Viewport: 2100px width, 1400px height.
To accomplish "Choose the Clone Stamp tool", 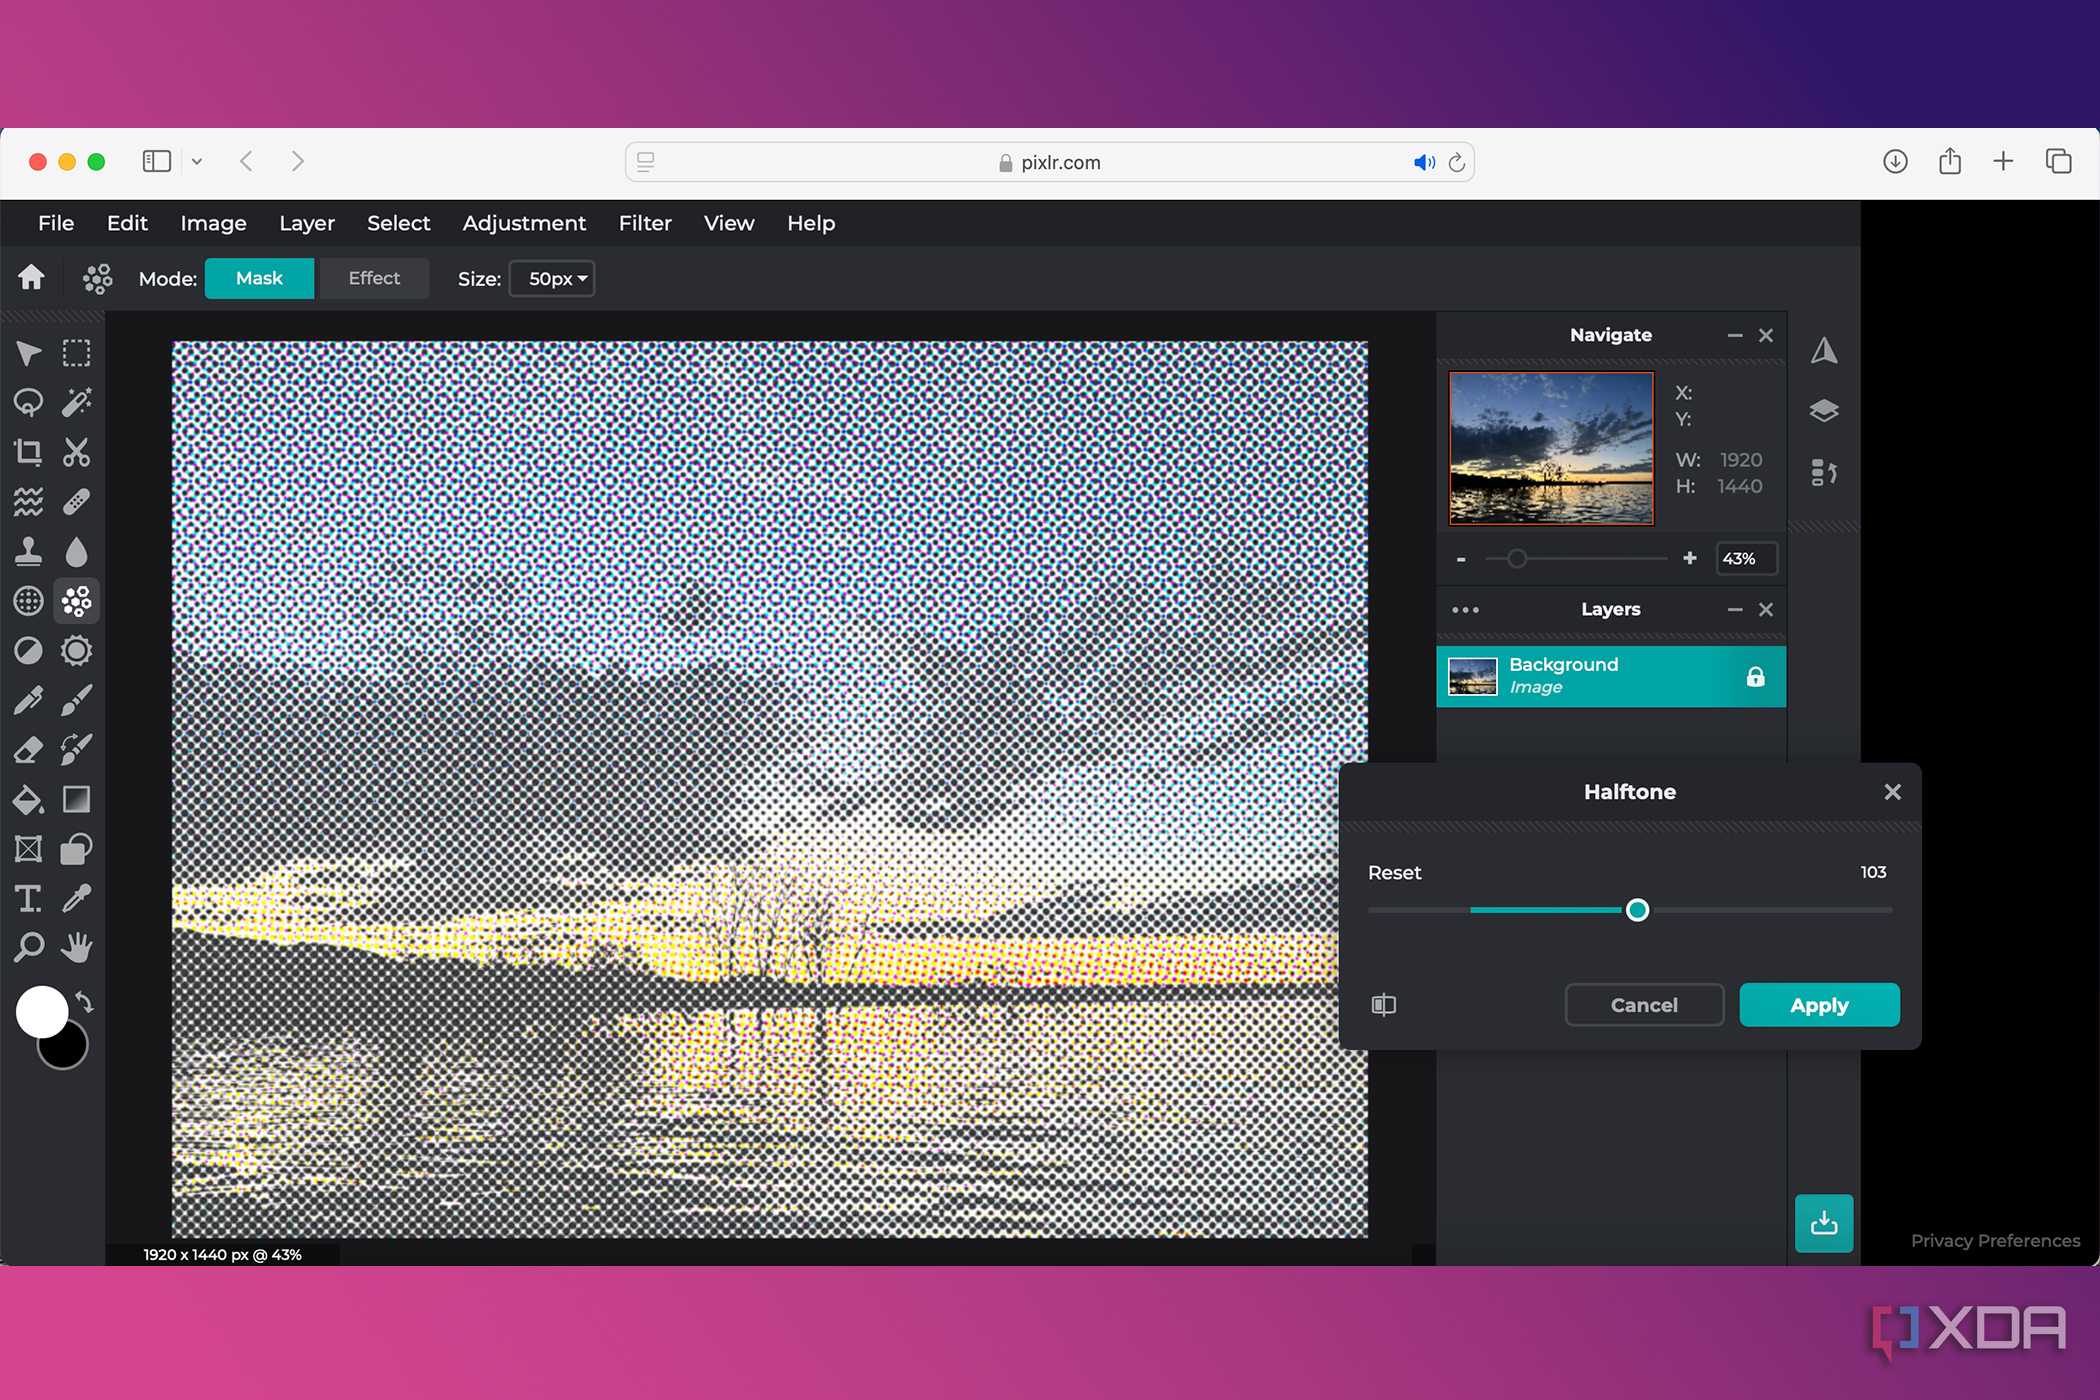I will pos(28,551).
